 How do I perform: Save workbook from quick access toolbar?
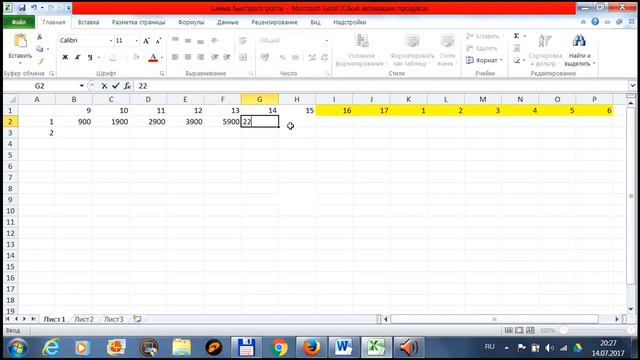point(21,8)
